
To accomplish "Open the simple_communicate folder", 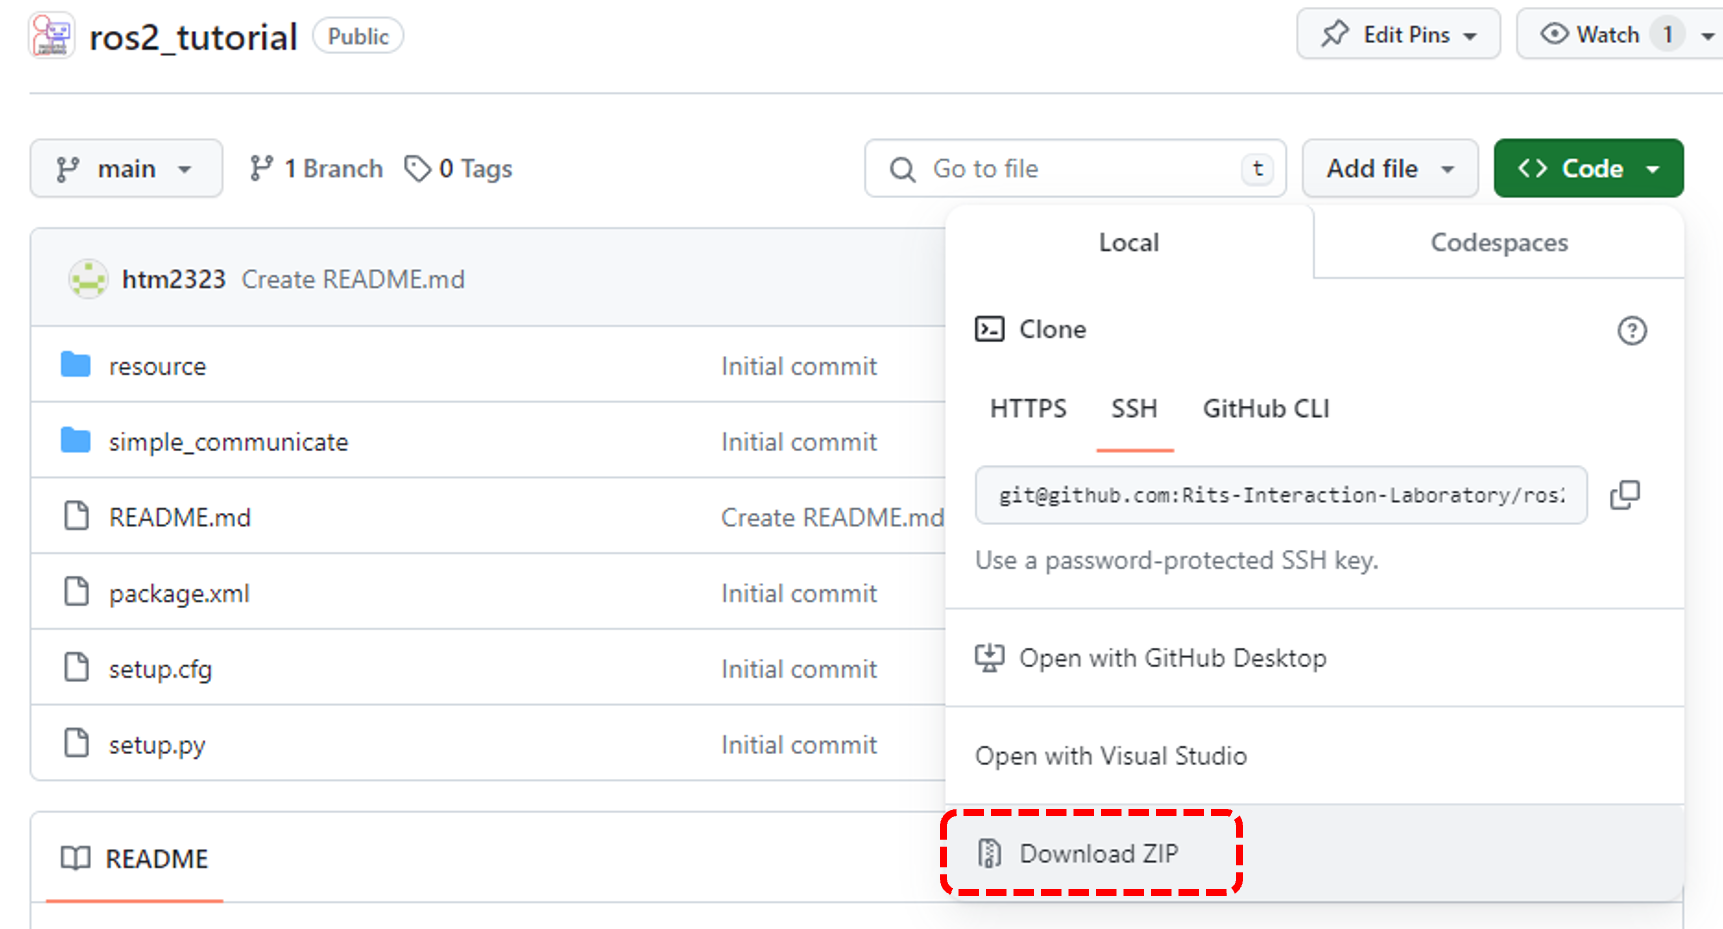I will click(228, 442).
